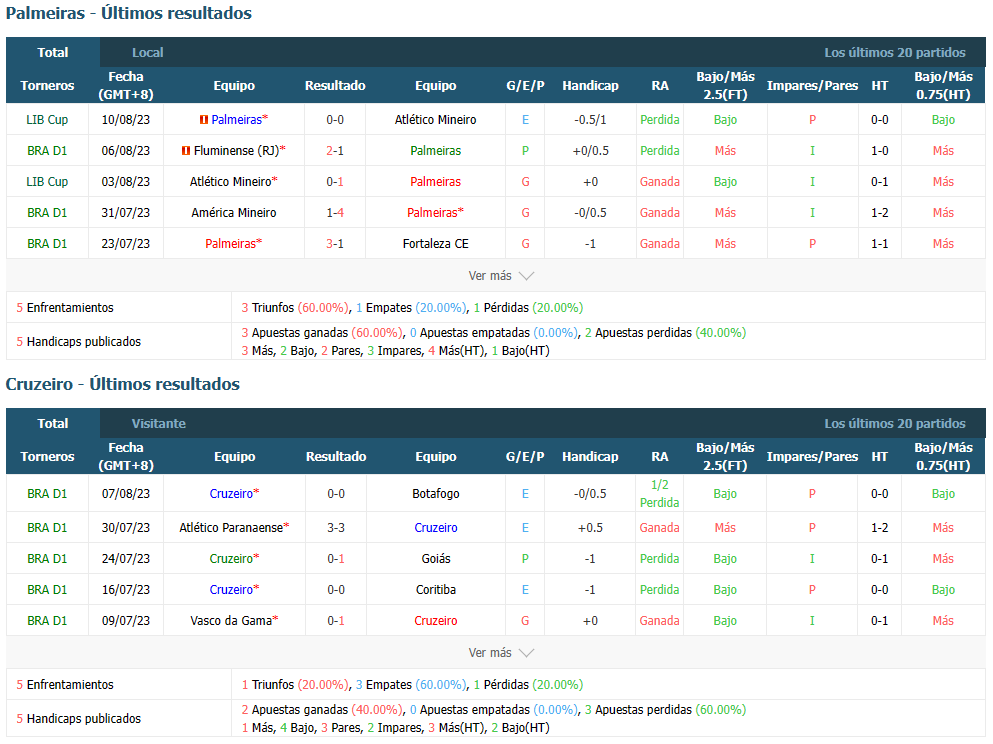
Task: Click the red card icon beside Palmeiras 10/08/23
Action: coord(203,120)
